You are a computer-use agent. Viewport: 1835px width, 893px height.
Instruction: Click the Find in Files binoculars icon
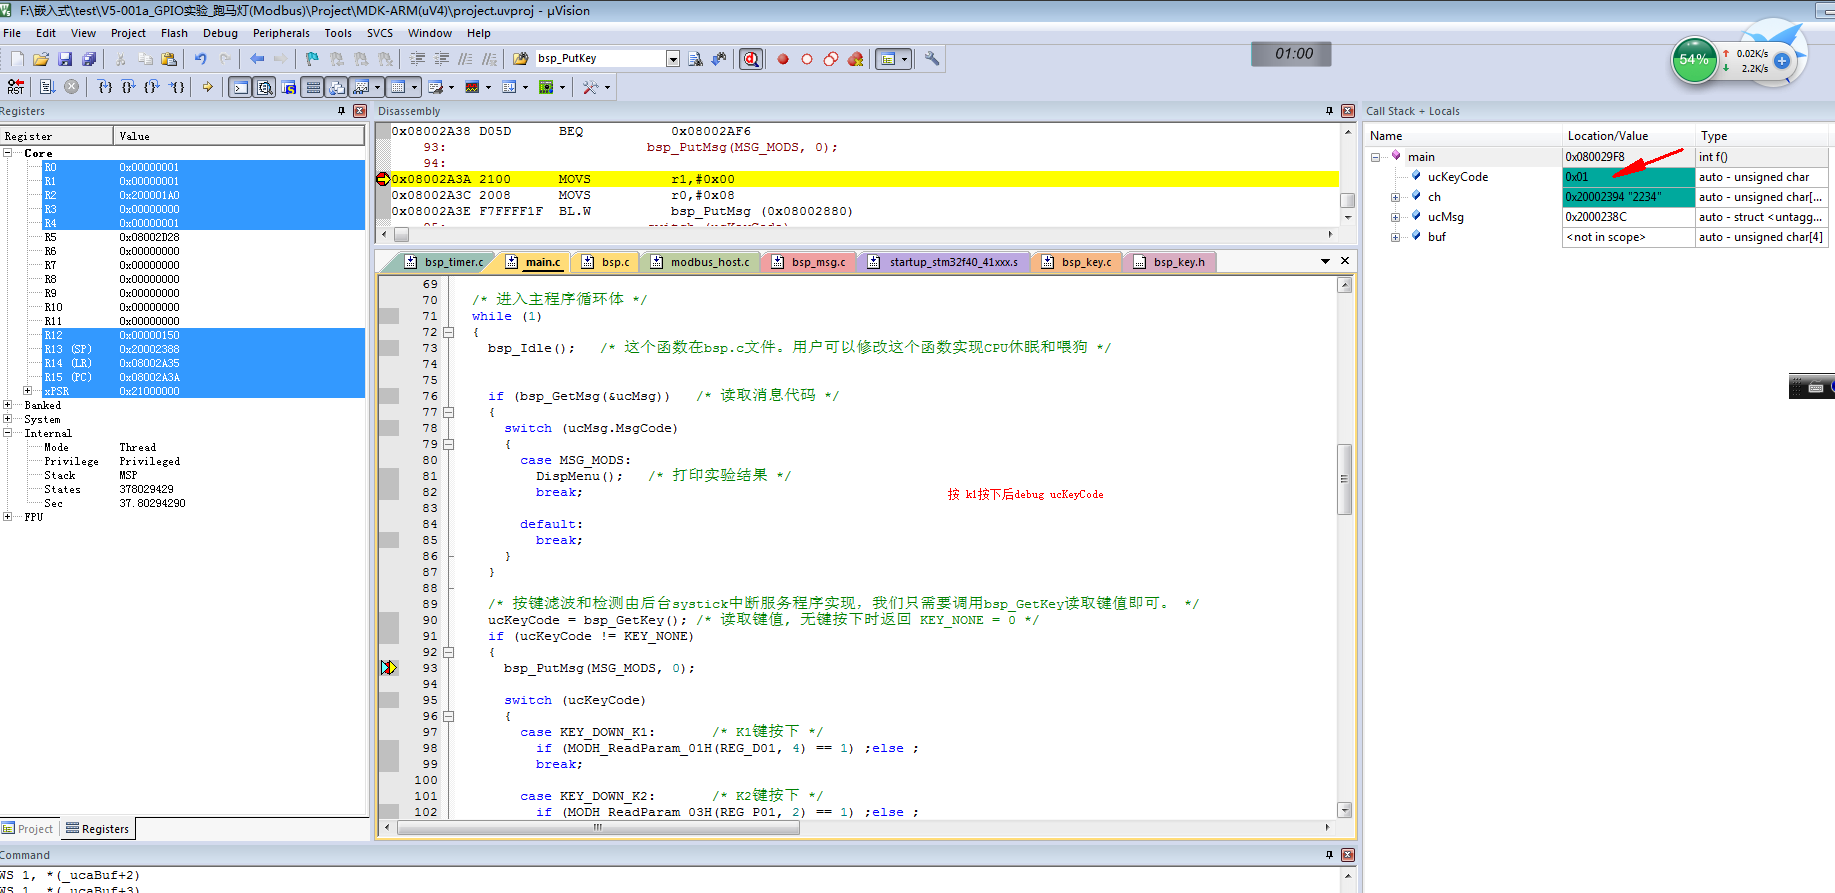[x=520, y=59]
